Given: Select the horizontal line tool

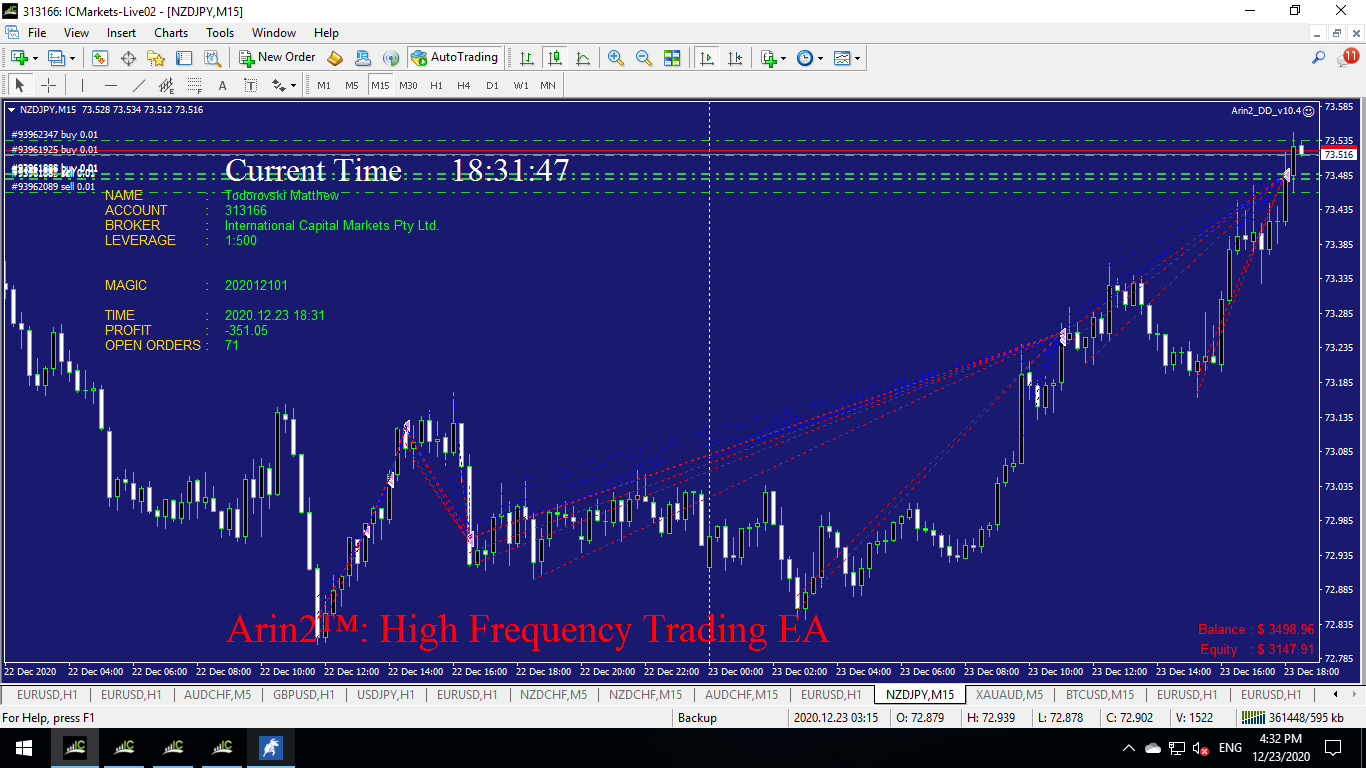Looking at the screenshot, I should 111,85.
